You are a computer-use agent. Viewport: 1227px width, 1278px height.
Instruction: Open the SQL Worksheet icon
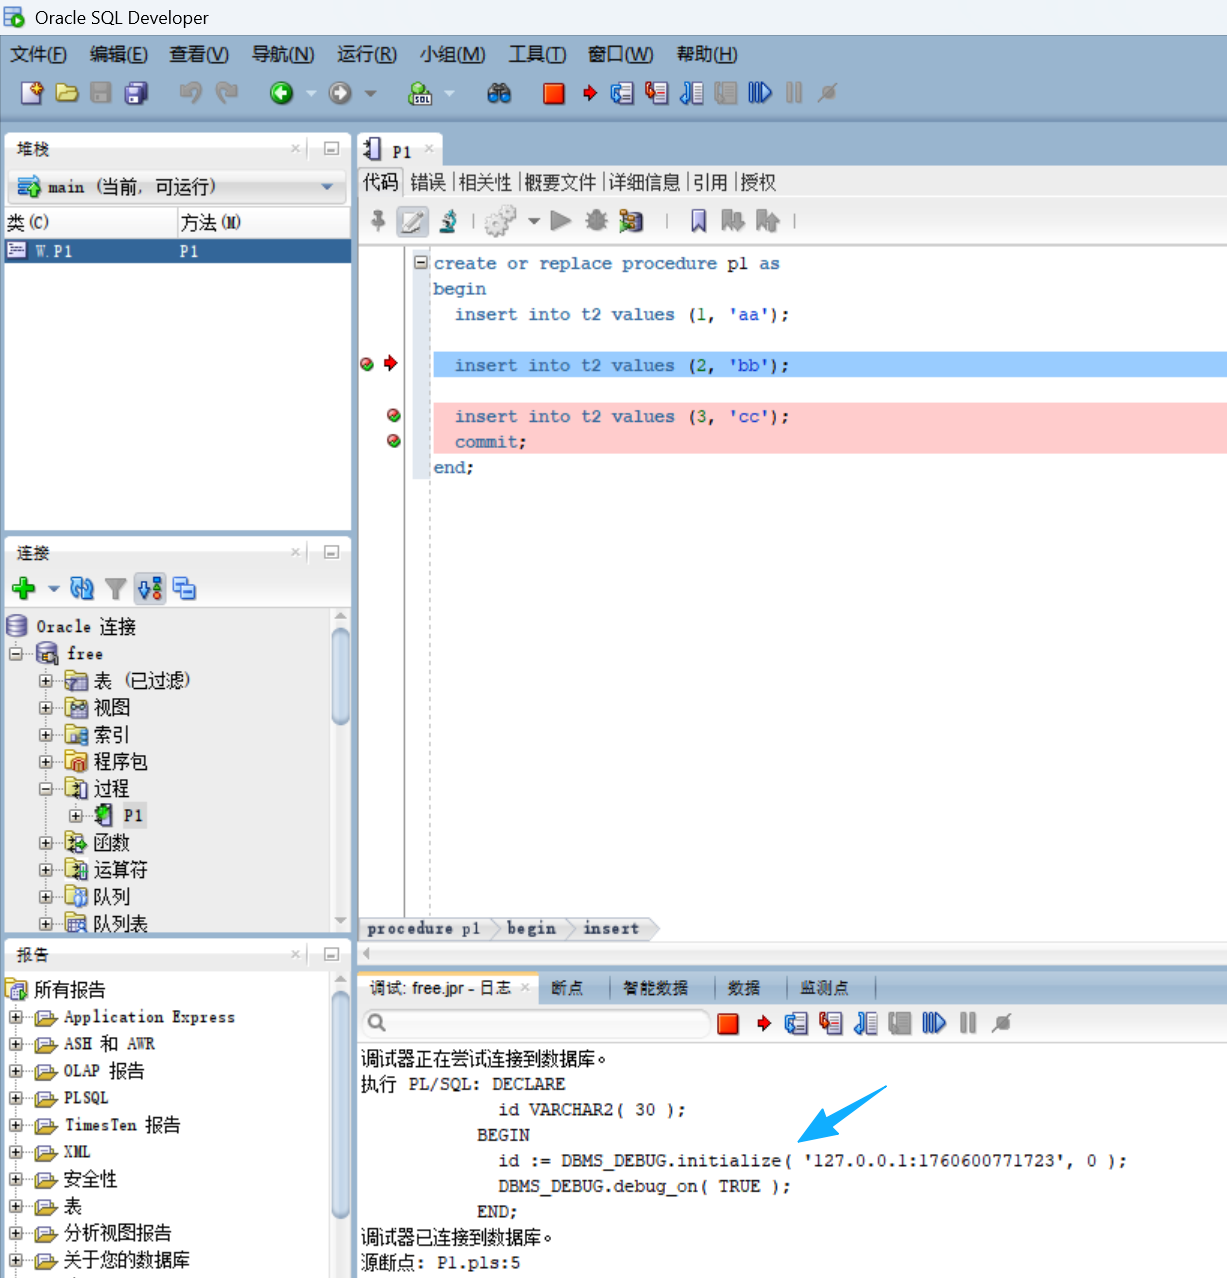click(420, 93)
